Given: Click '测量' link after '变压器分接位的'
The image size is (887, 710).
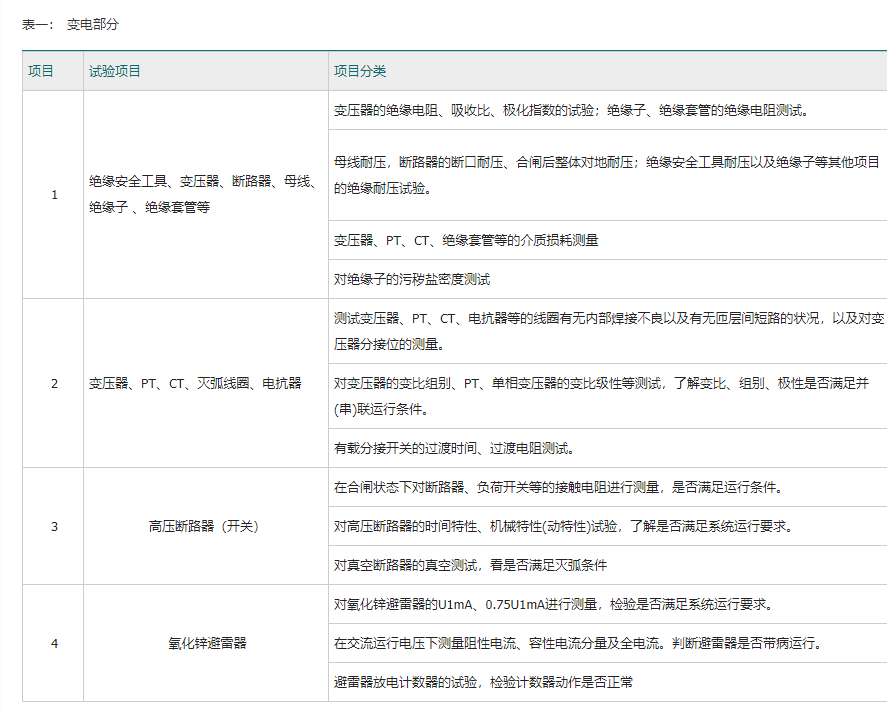Looking at the screenshot, I should 425,344.
